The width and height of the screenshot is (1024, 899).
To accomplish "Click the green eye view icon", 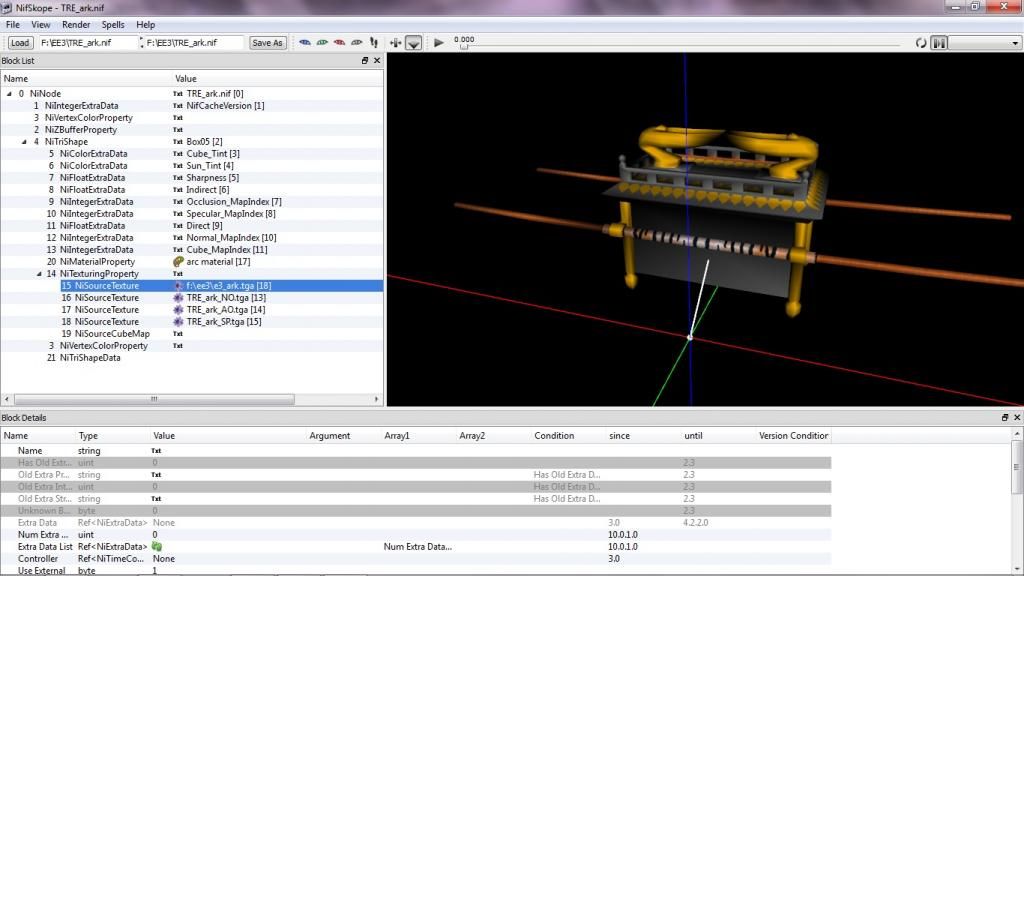I will 323,43.
